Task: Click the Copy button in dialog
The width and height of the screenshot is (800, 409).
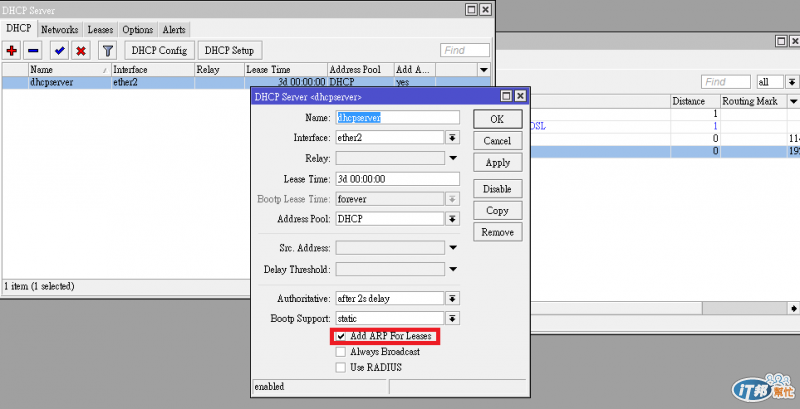Action: tap(497, 211)
